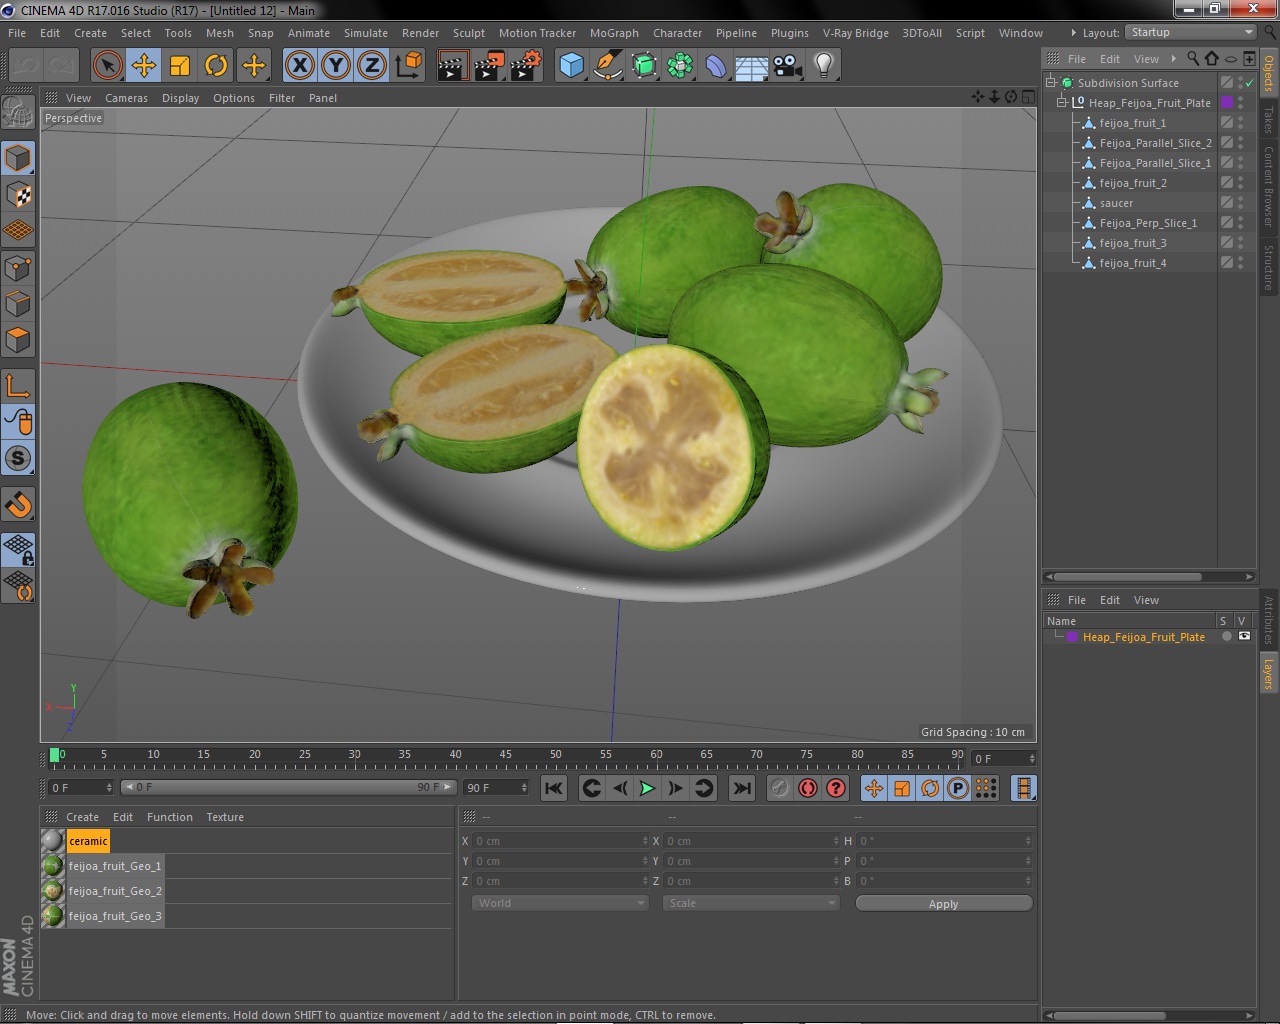
Task: Toggle X axis lock
Action: point(299,66)
